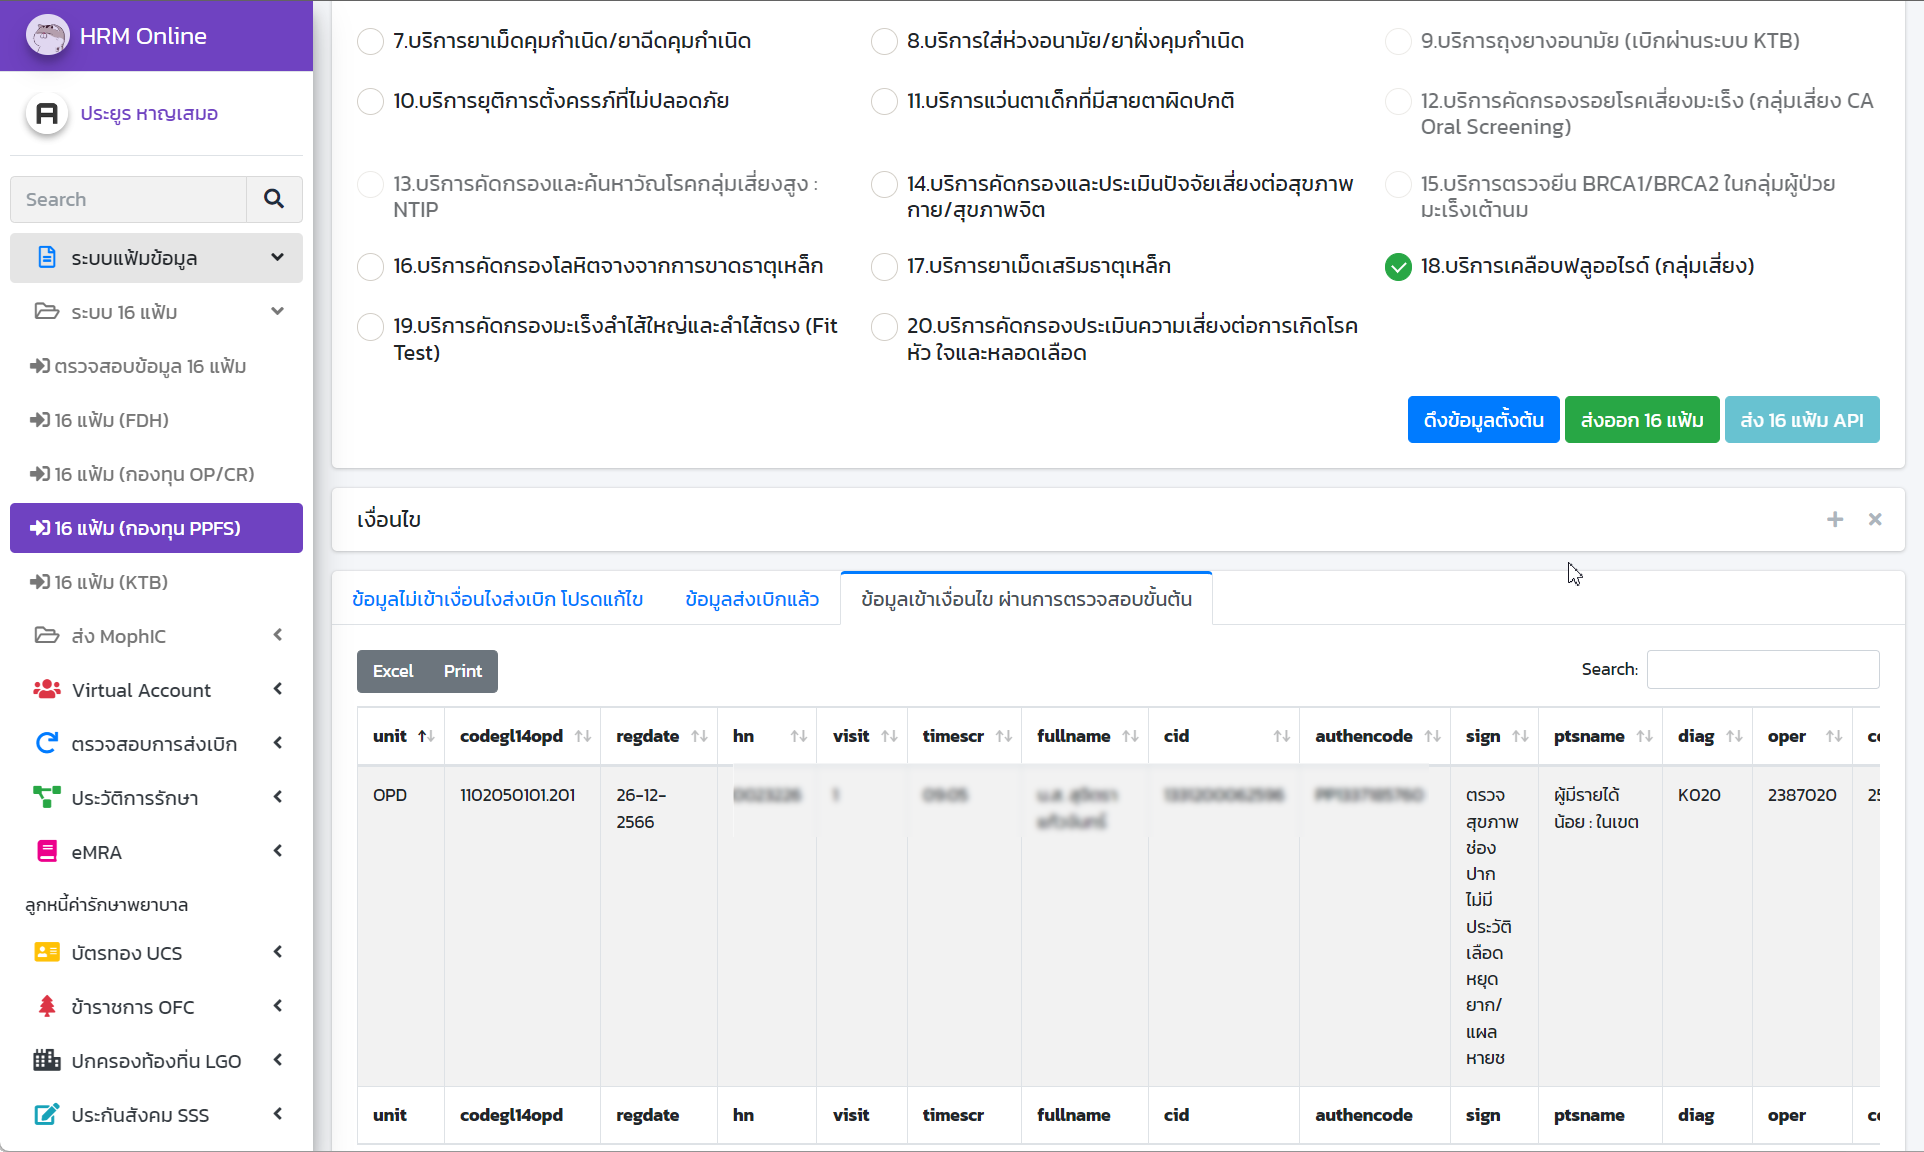The image size is (1924, 1152).
Task: Open the ข้อมูลไม่เข้าเงื่อนไขส่งเบิก tab
Action: tap(497, 598)
